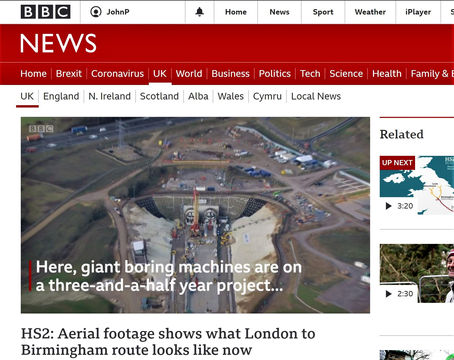Open Wales sub-section
Screen dimensions: 454x360
click(x=231, y=96)
